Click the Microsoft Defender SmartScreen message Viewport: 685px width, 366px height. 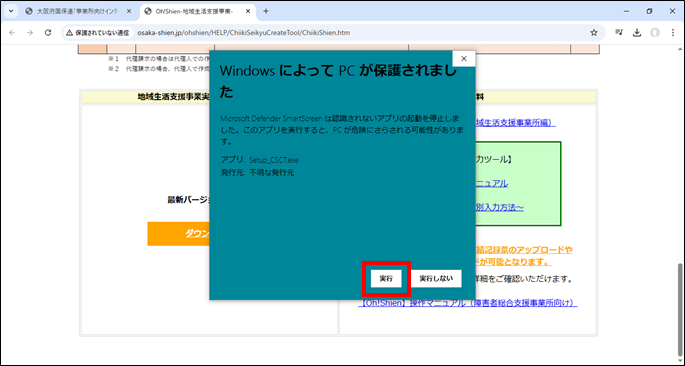point(342,130)
